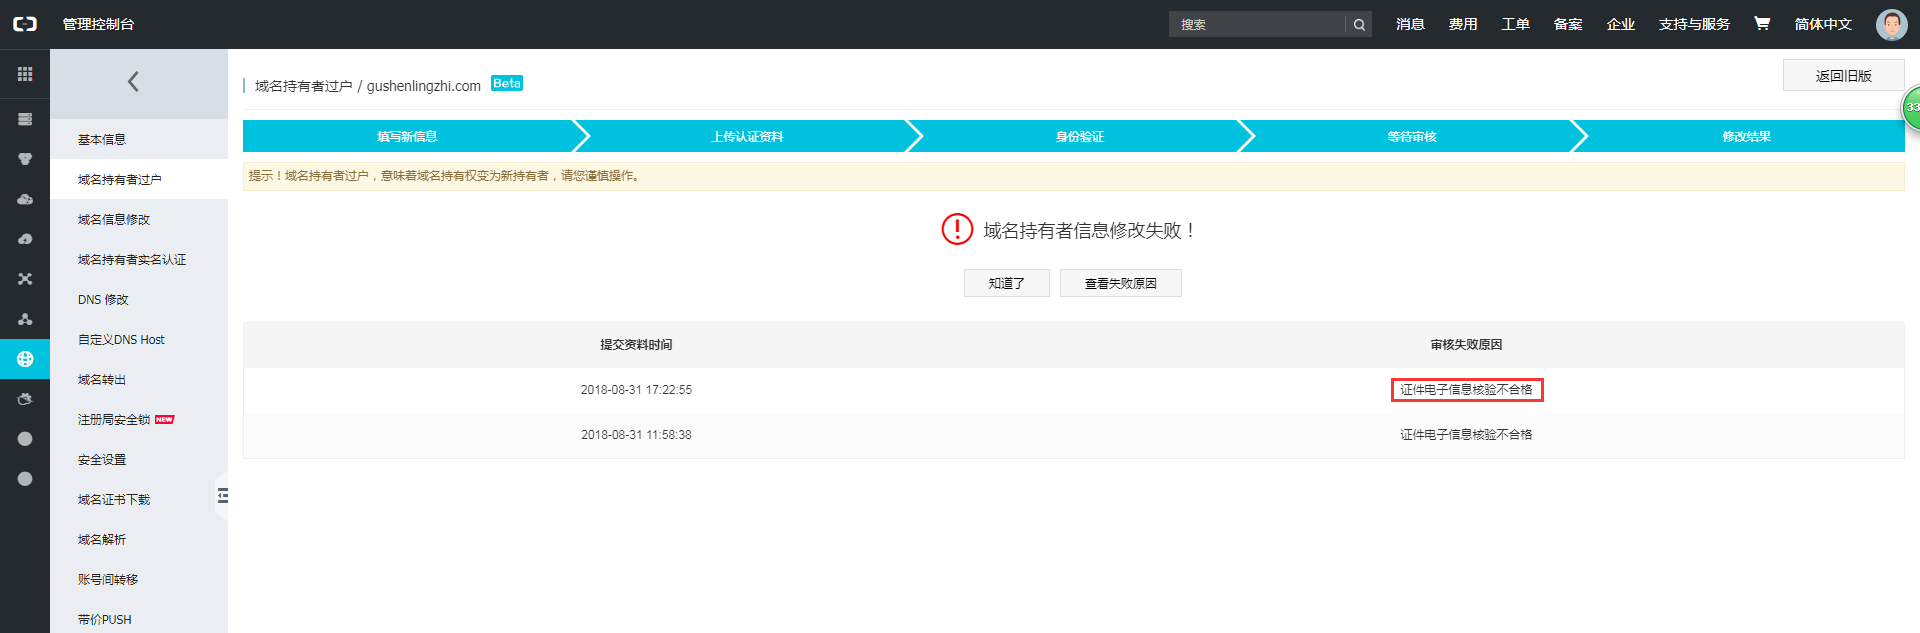Click the Alibaba Cloud logo icon
Image resolution: width=1920 pixels, height=633 pixels.
[25, 24]
